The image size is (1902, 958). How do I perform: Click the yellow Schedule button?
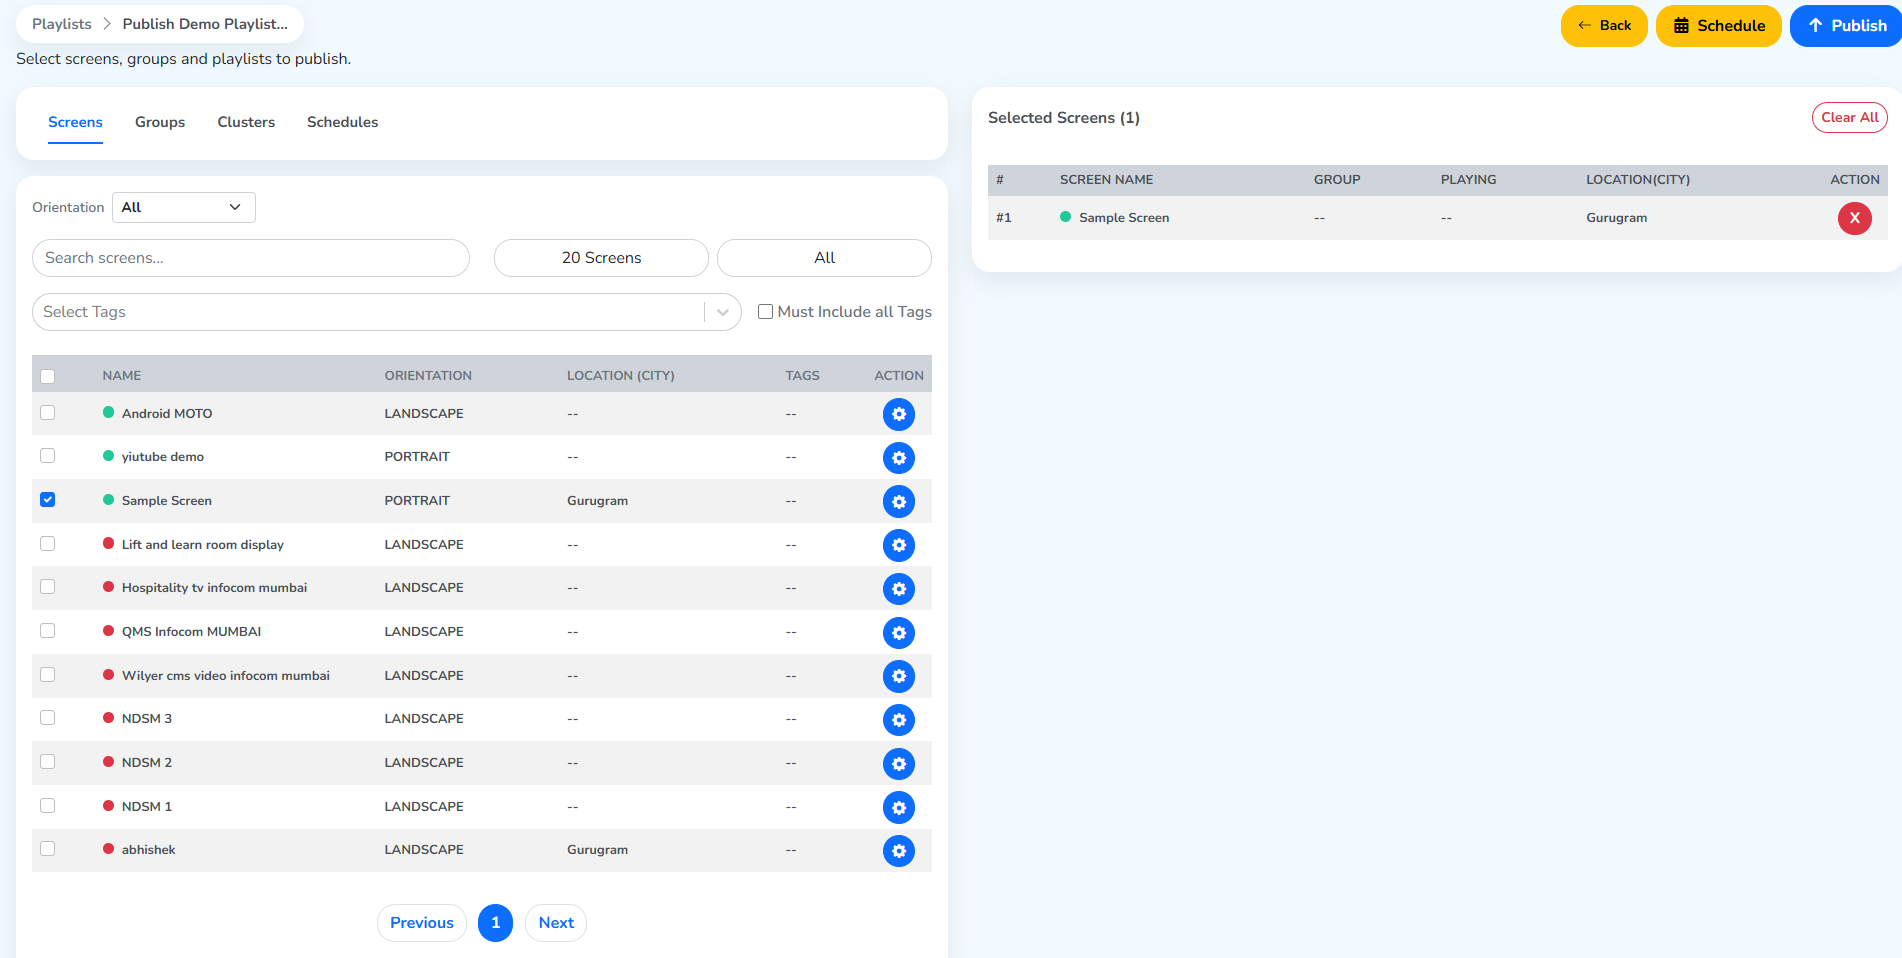pos(1718,26)
